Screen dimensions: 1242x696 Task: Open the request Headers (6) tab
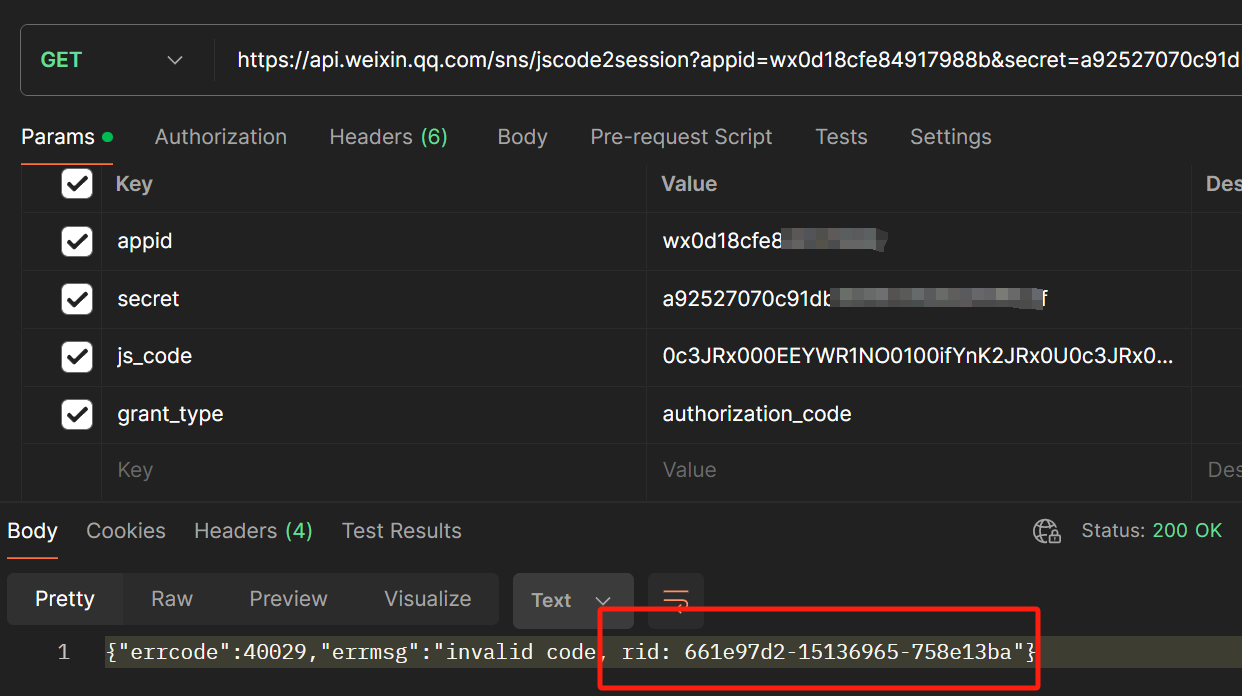389,137
